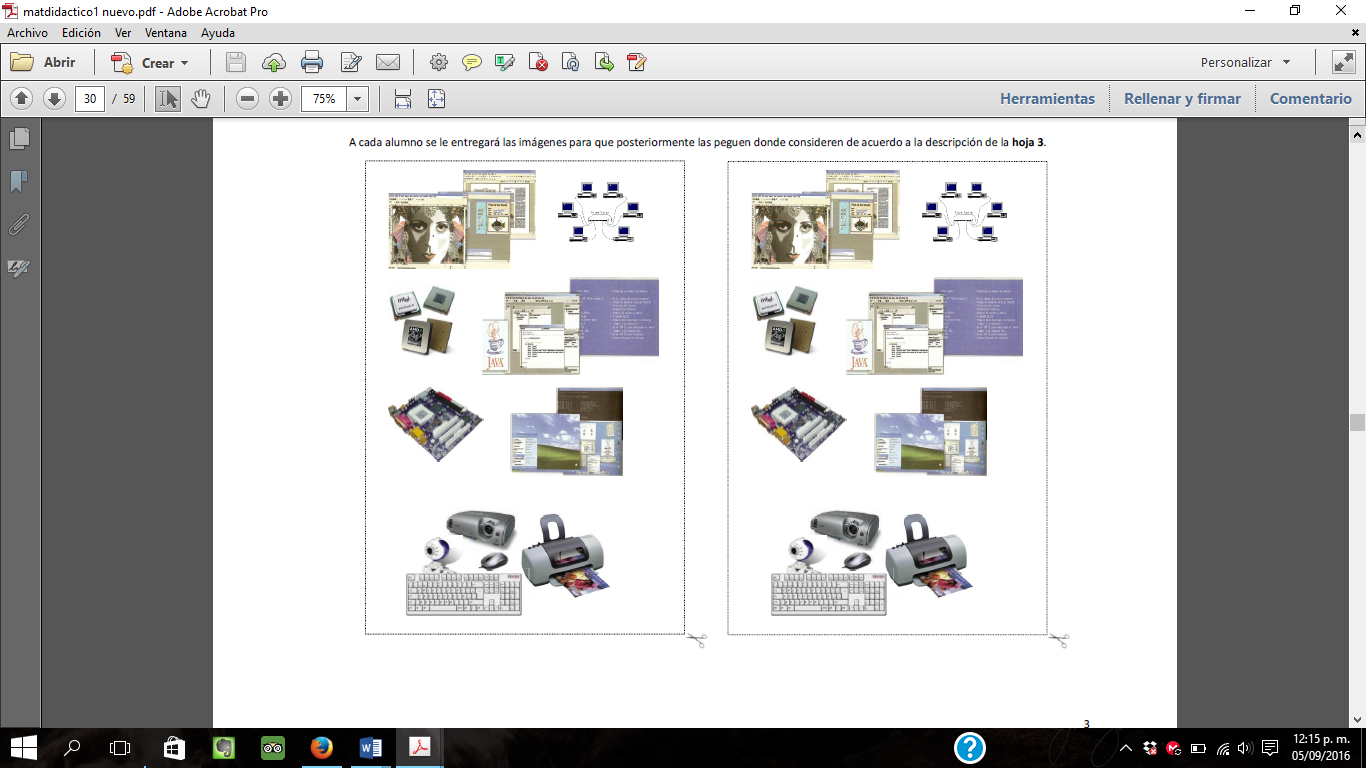Open the Ventana menu
The height and width of the screenshot is (768, 1366).
coord(165,33)
